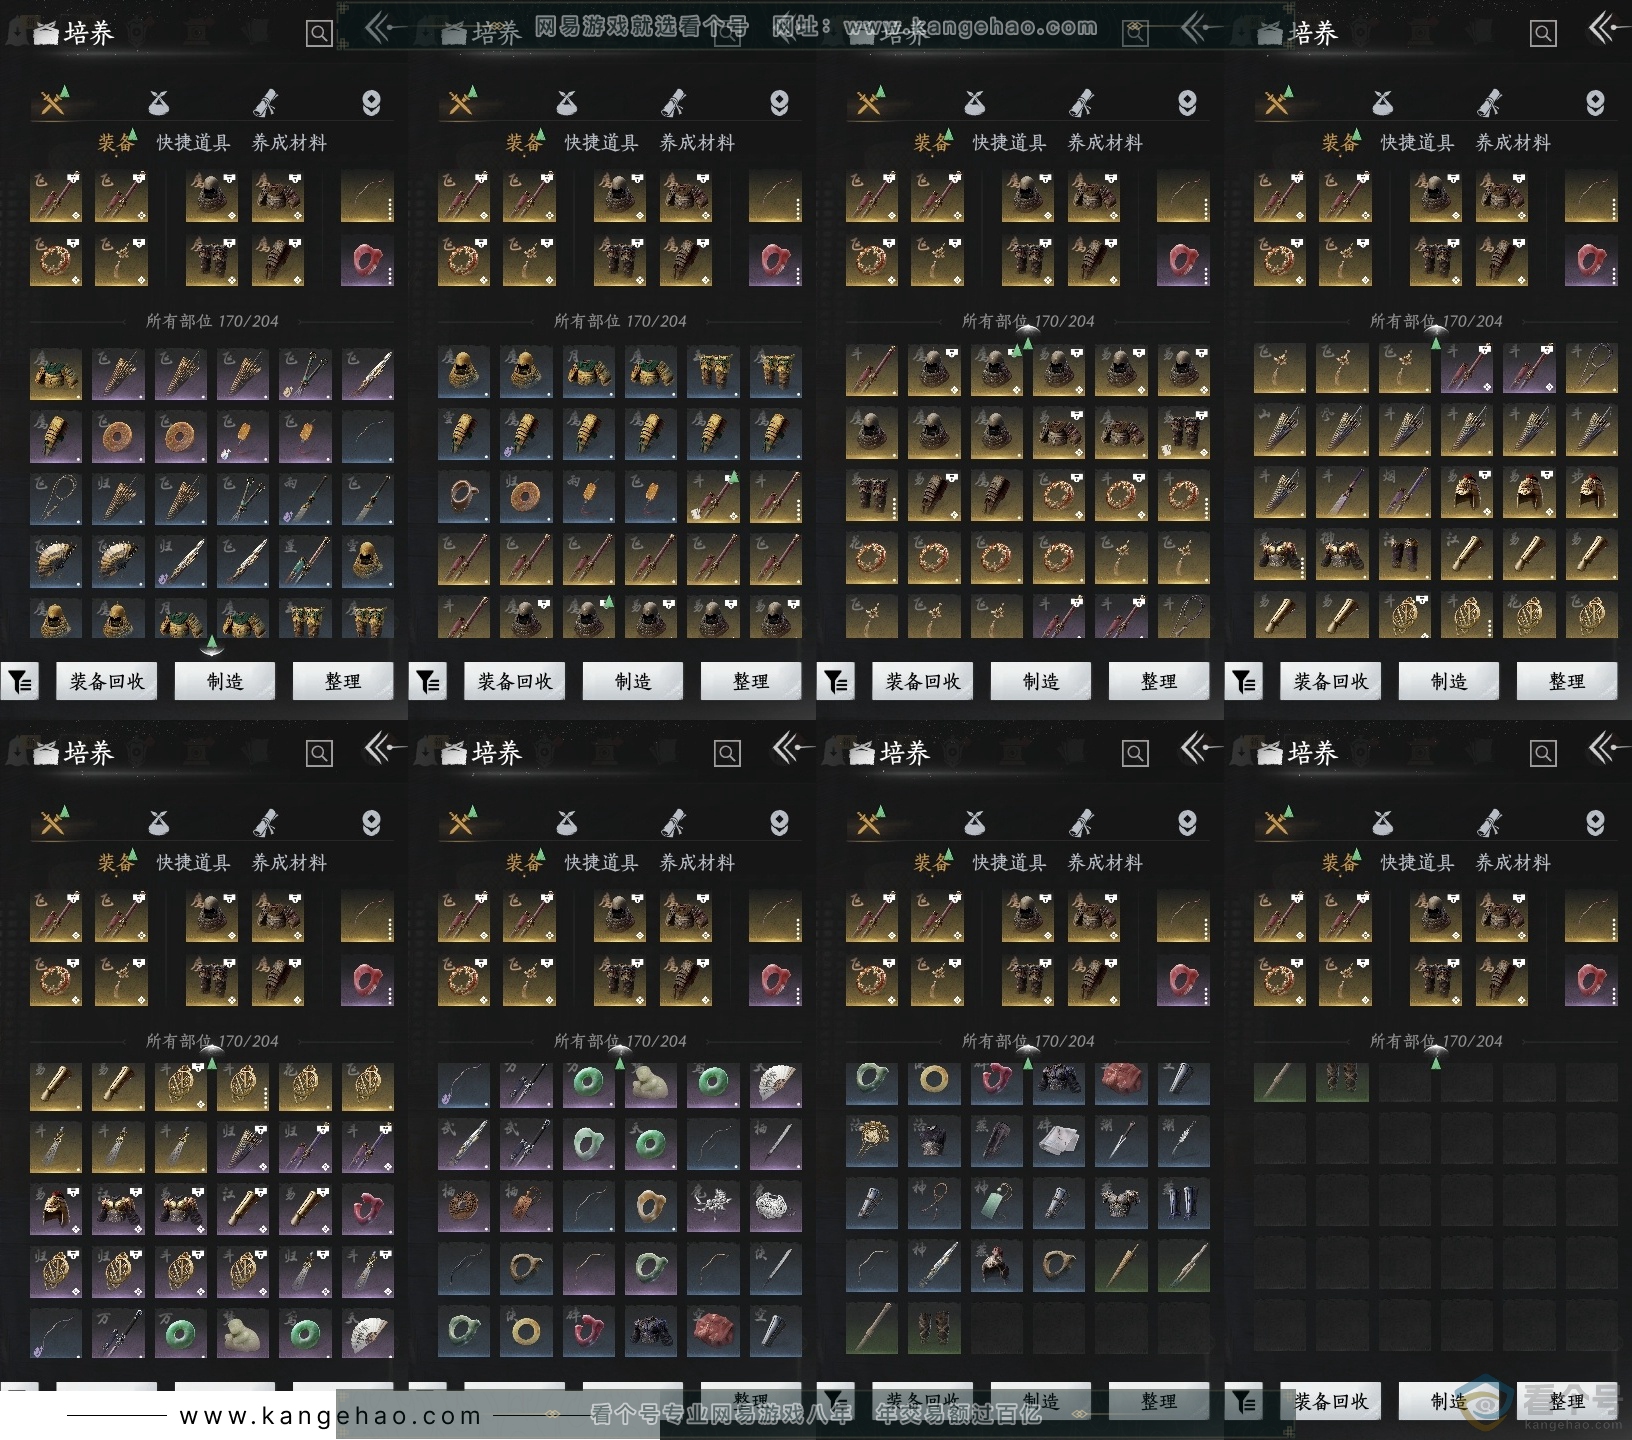The width and height of the screenshot is (1632, 1440).
Task: Open filter icon in top-right panel
Action: tap(1244, 682)
